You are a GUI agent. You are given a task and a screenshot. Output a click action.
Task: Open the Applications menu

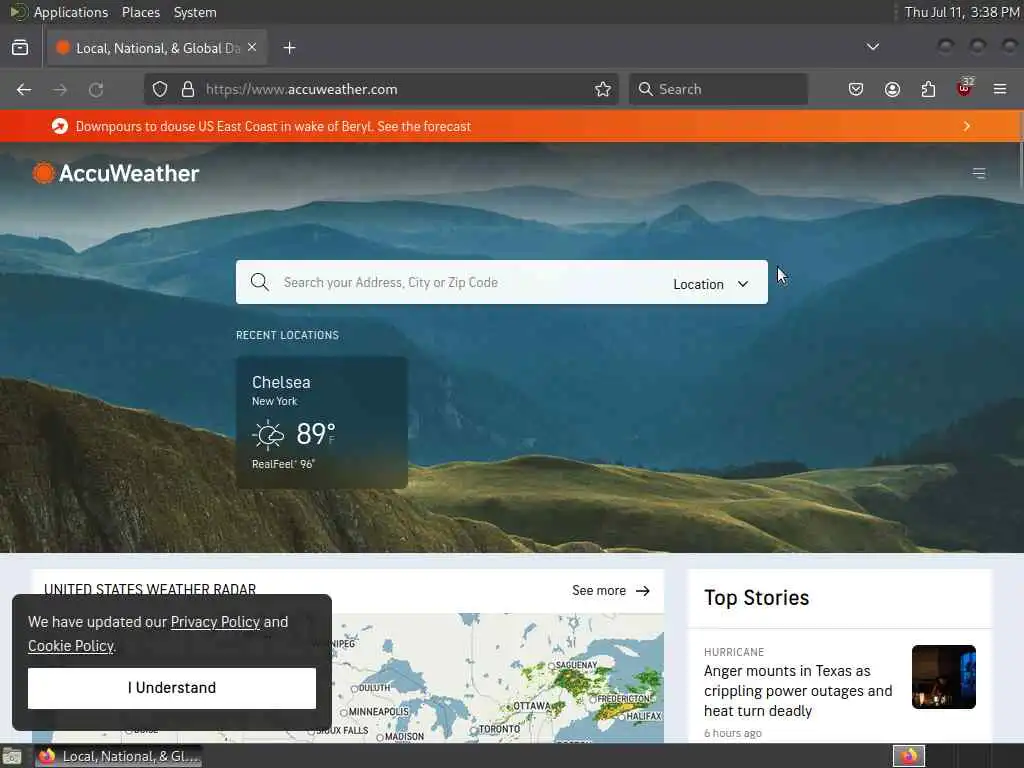pyautogui.click(x=71, y=12)
